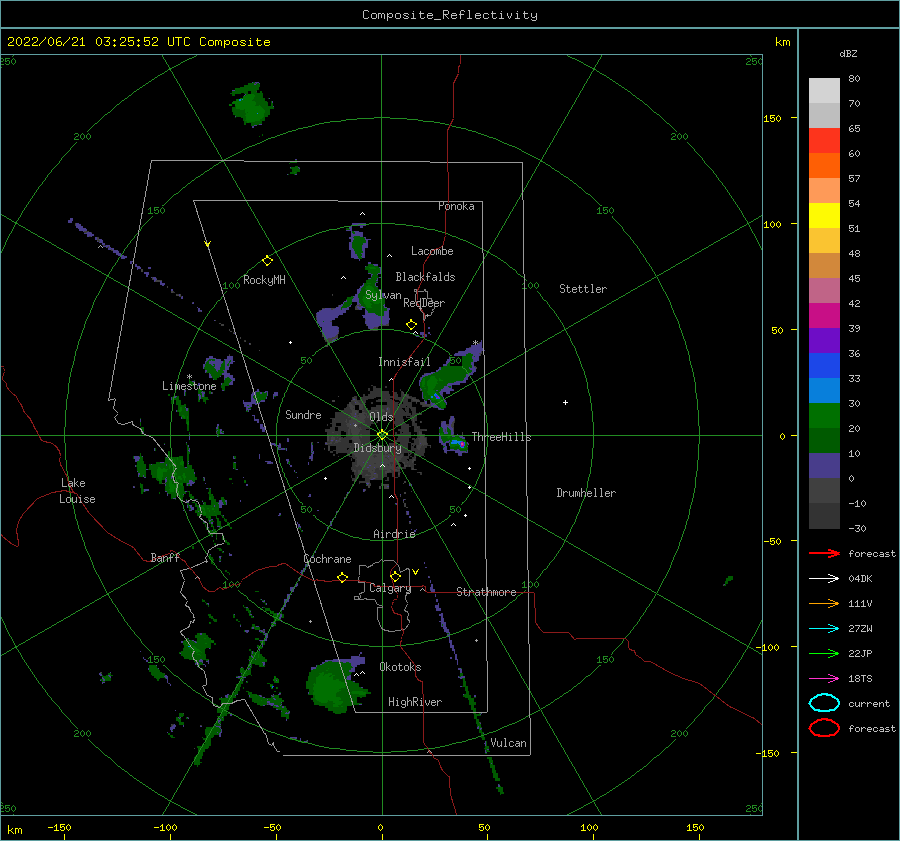
Task: Click the dBZ legend heading
Action: point(848,53)
